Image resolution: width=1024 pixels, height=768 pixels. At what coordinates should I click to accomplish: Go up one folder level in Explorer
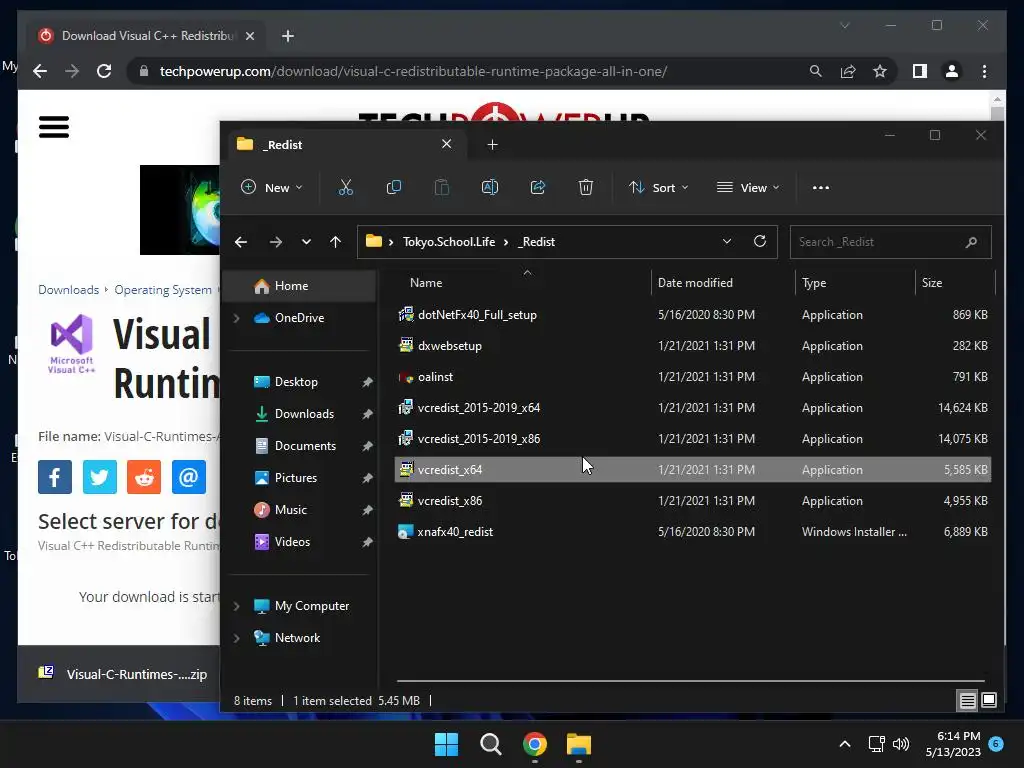(x=336, y=242)
